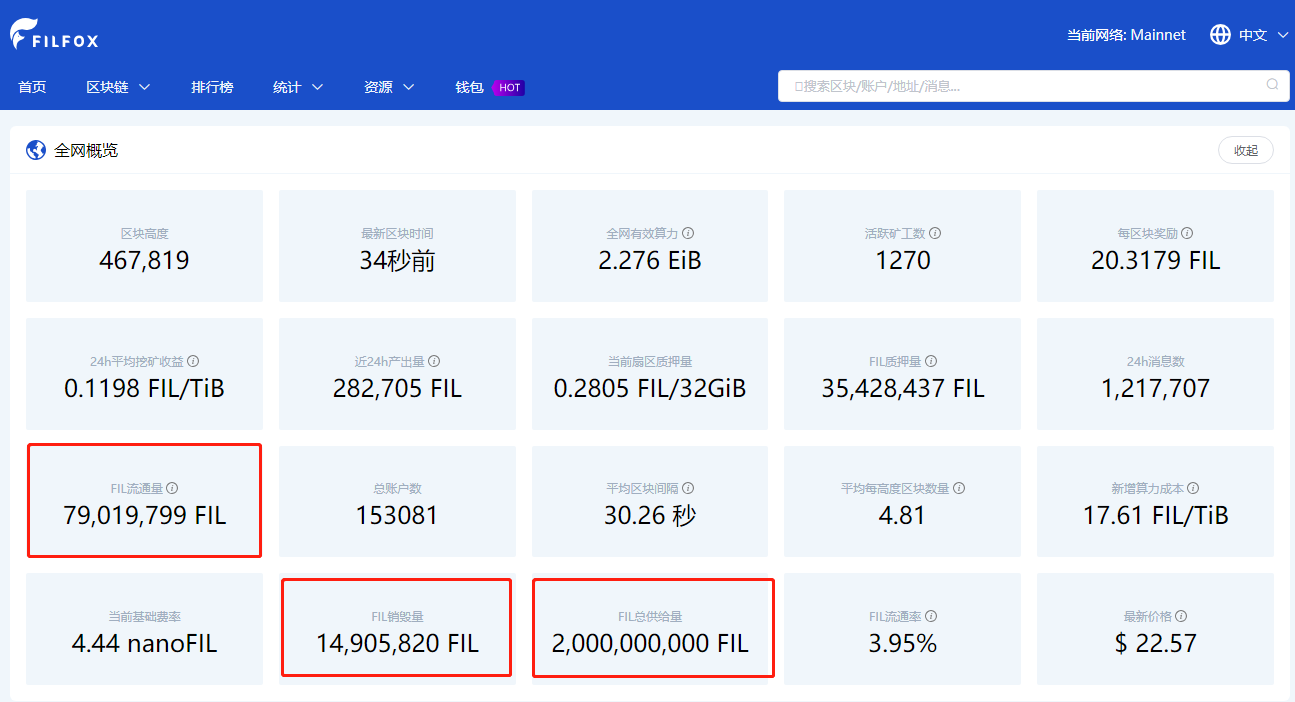Open the info icon next to 近24h产出量
The image size is (1295, 702).
434,361
